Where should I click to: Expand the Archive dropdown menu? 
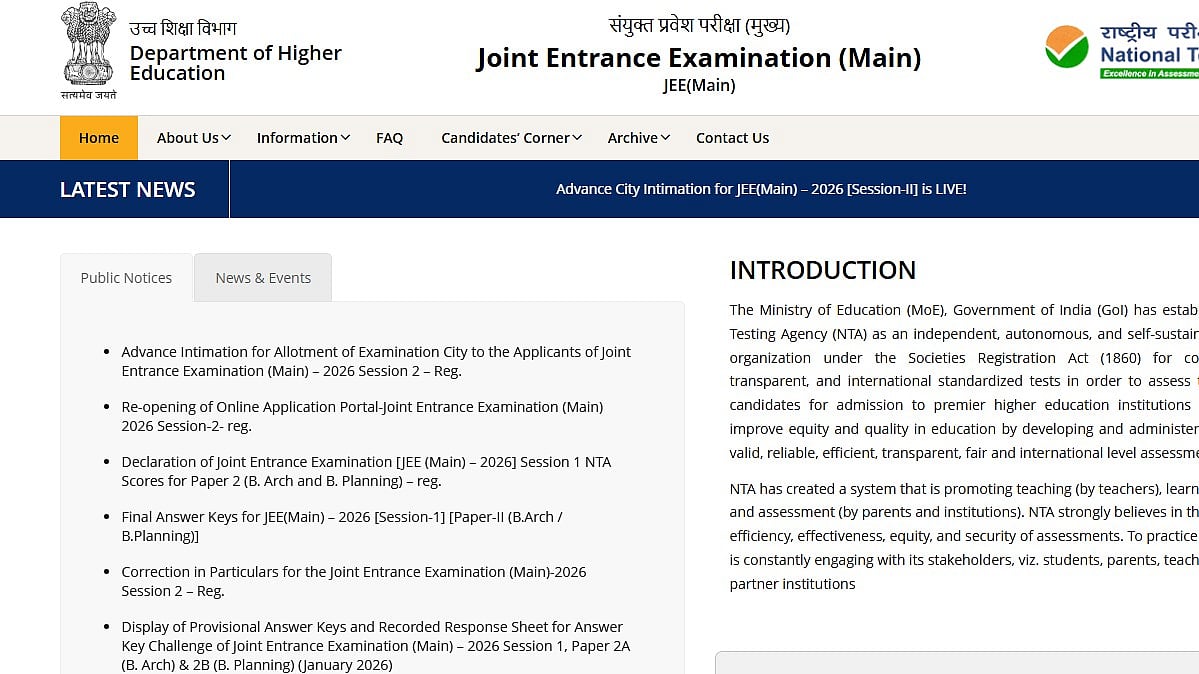pos(638,138)
